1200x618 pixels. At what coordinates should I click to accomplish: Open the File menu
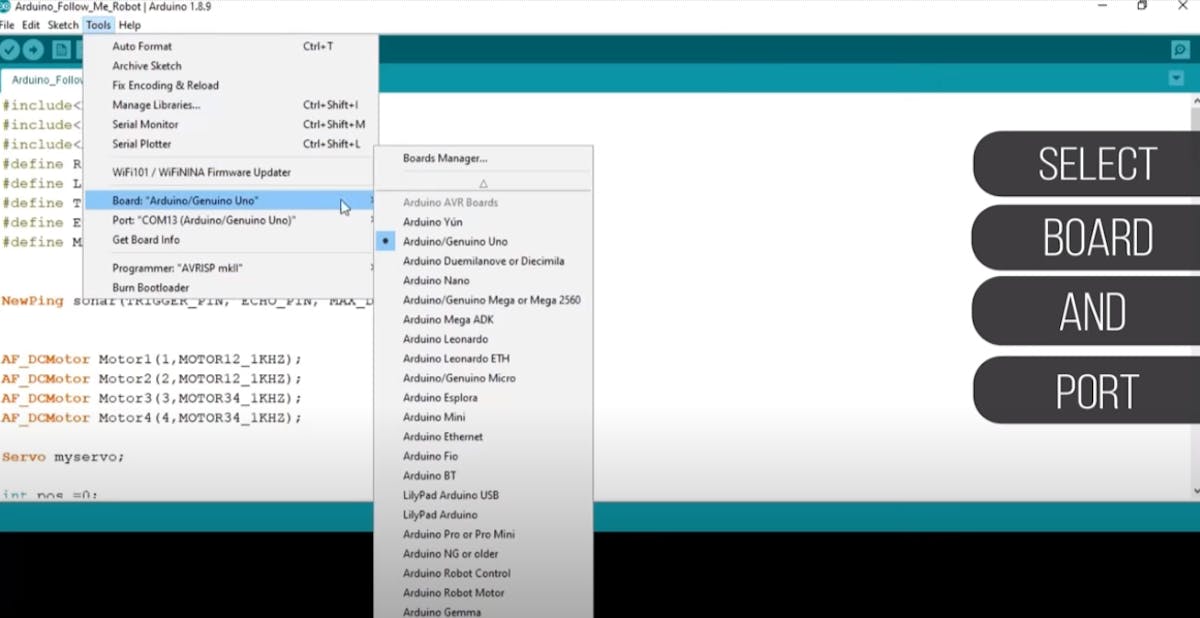tap(7, 25)
